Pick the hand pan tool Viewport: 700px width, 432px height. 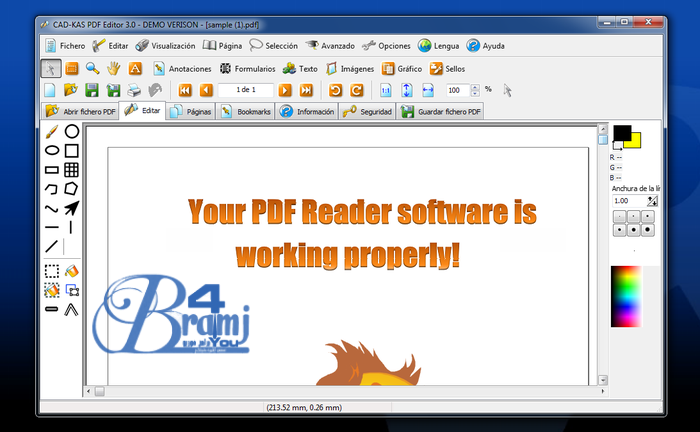pos(114,68)
